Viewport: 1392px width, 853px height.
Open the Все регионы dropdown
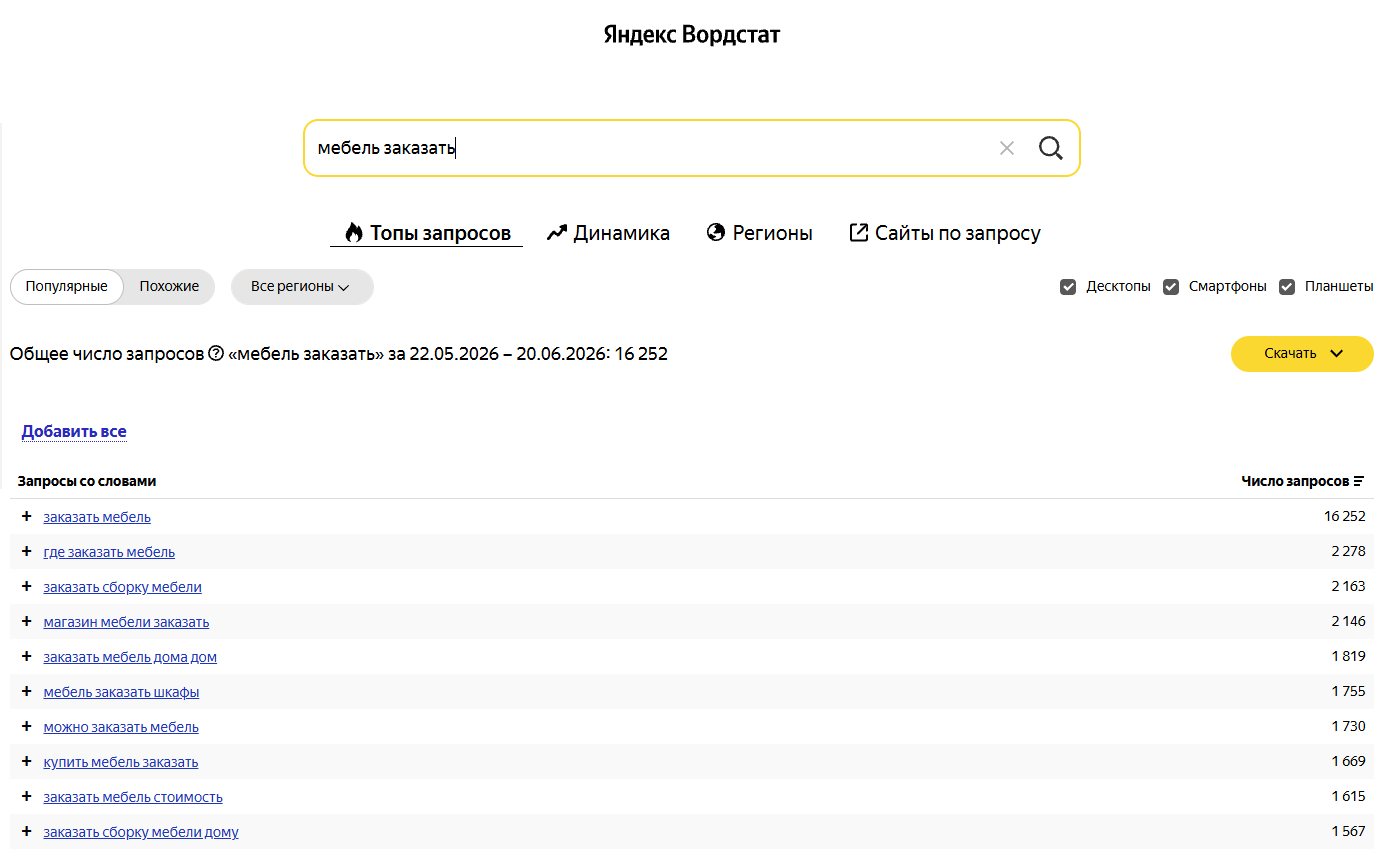(302, 286)
